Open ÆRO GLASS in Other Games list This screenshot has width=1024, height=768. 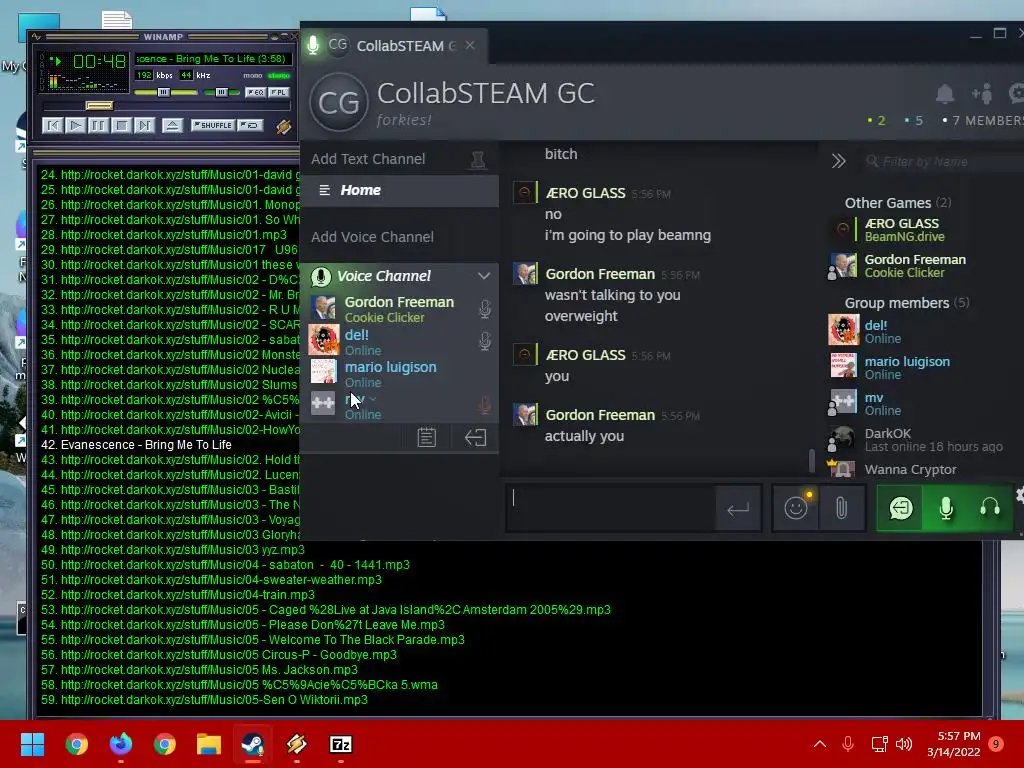click(x=925, y=230)
